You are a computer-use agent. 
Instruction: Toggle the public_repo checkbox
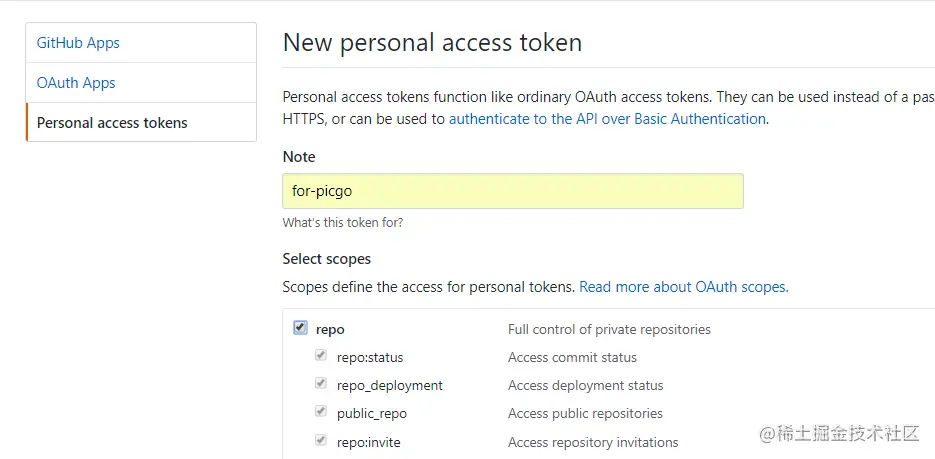click(321, 411)
